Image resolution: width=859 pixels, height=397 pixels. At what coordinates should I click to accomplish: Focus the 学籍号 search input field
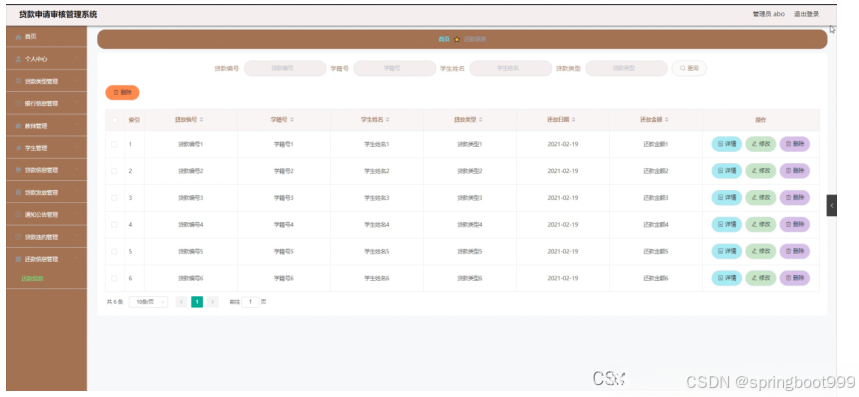point(395,68)
